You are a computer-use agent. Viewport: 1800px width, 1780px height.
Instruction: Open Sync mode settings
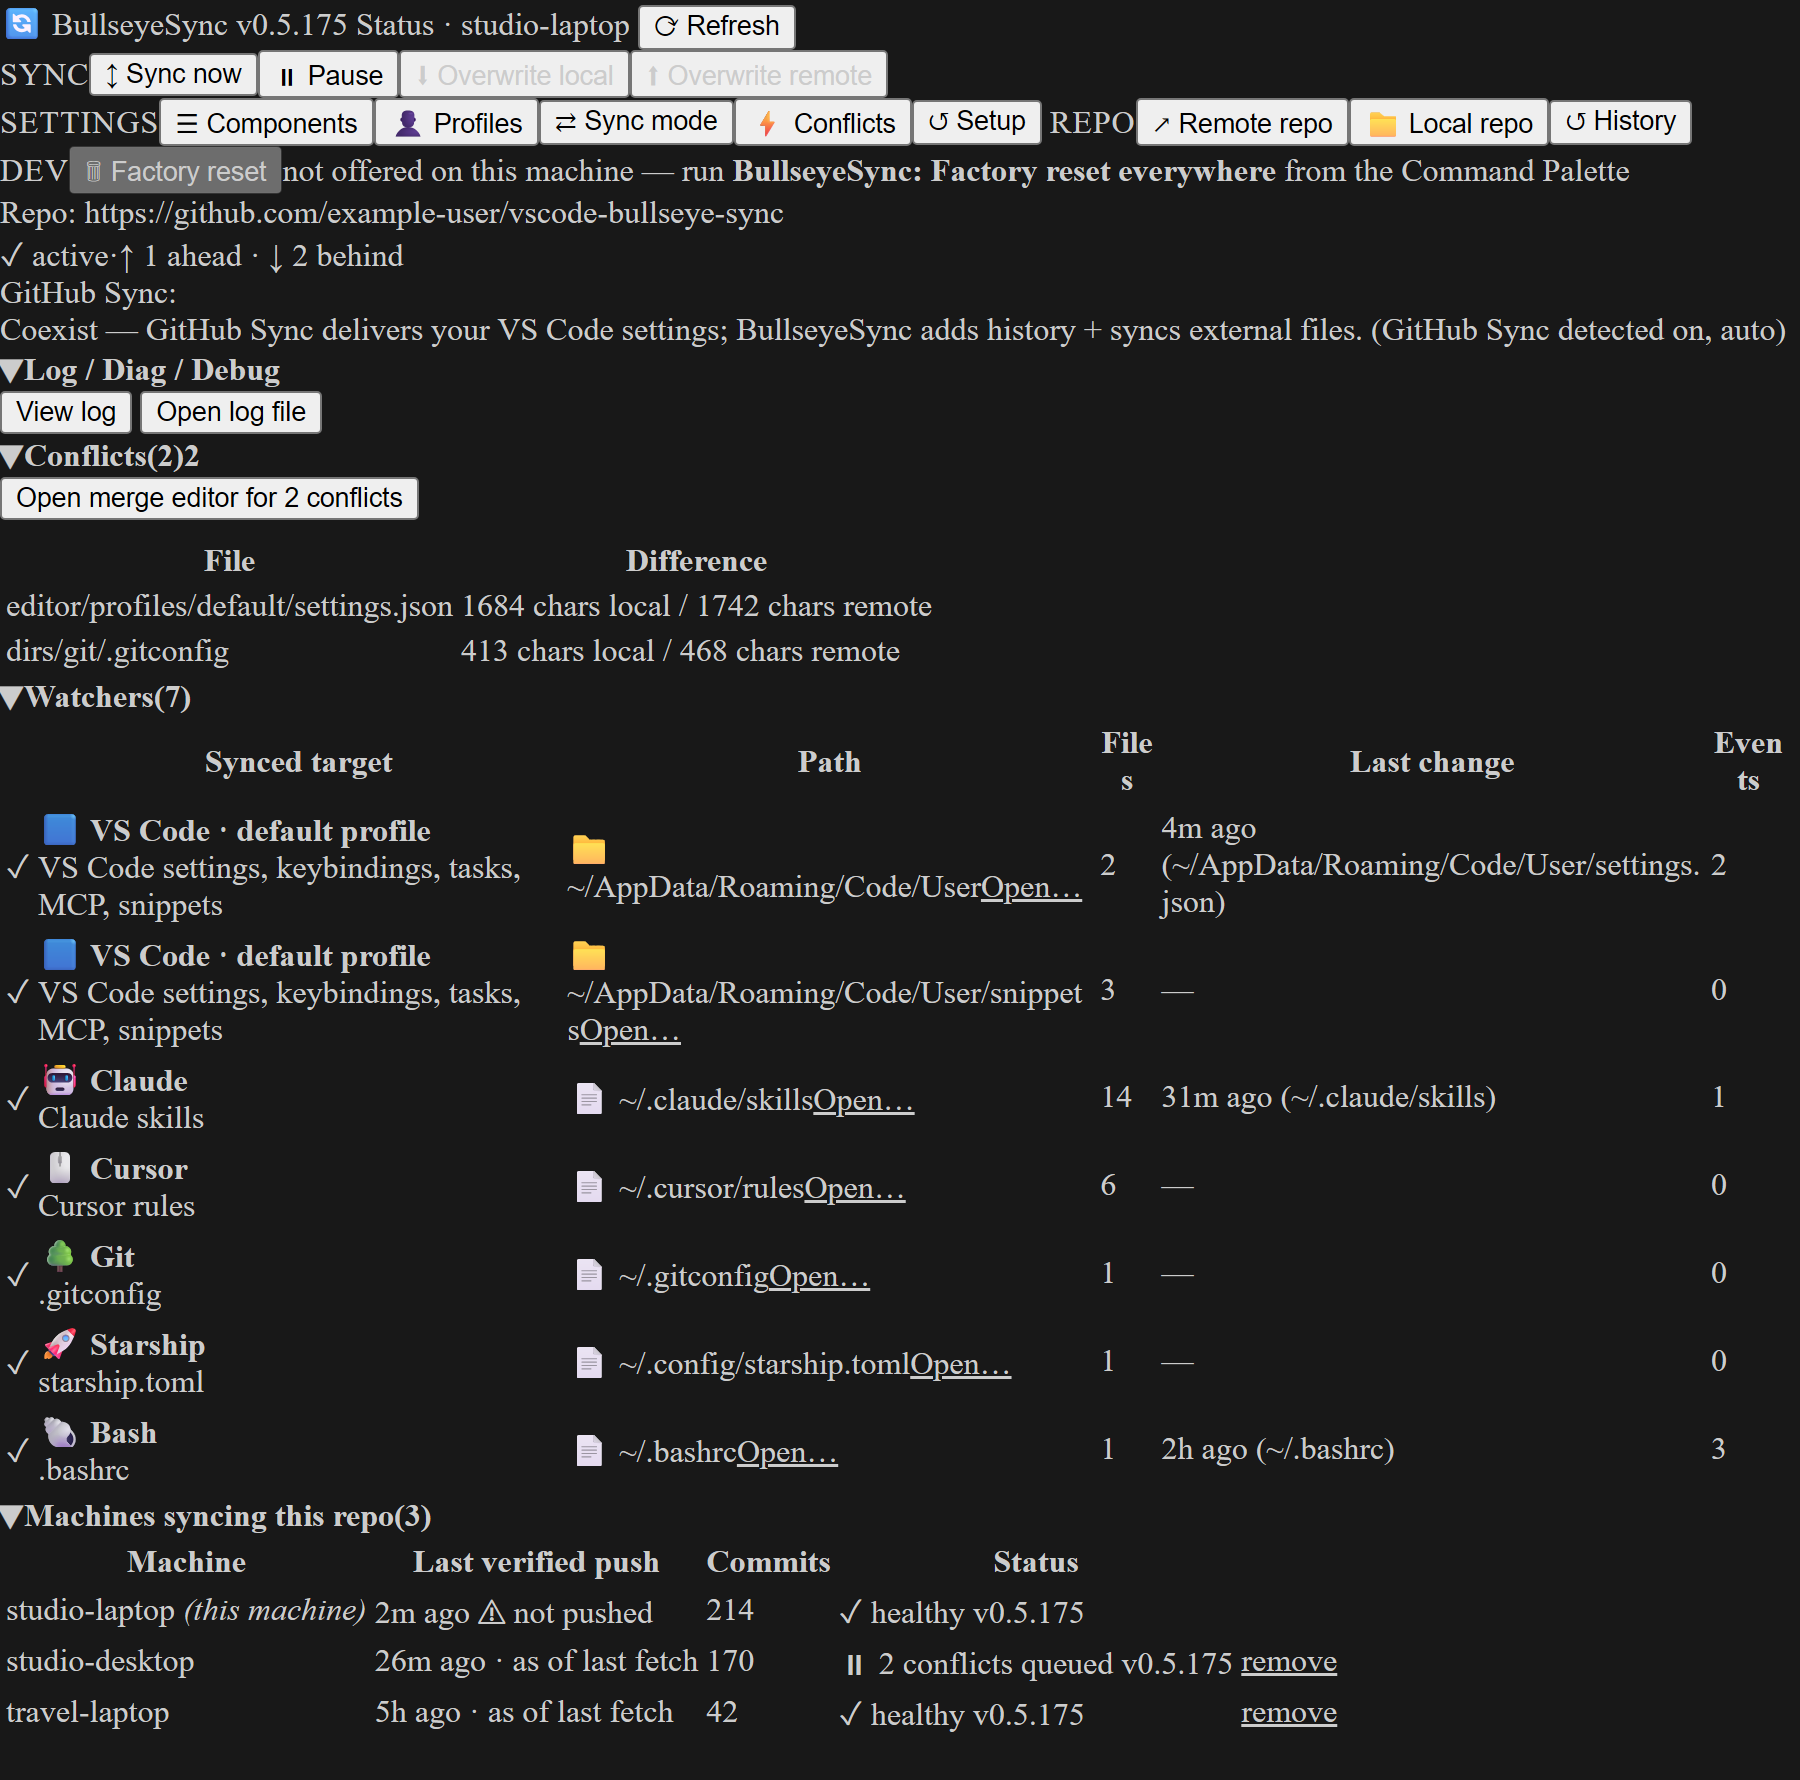636,122
